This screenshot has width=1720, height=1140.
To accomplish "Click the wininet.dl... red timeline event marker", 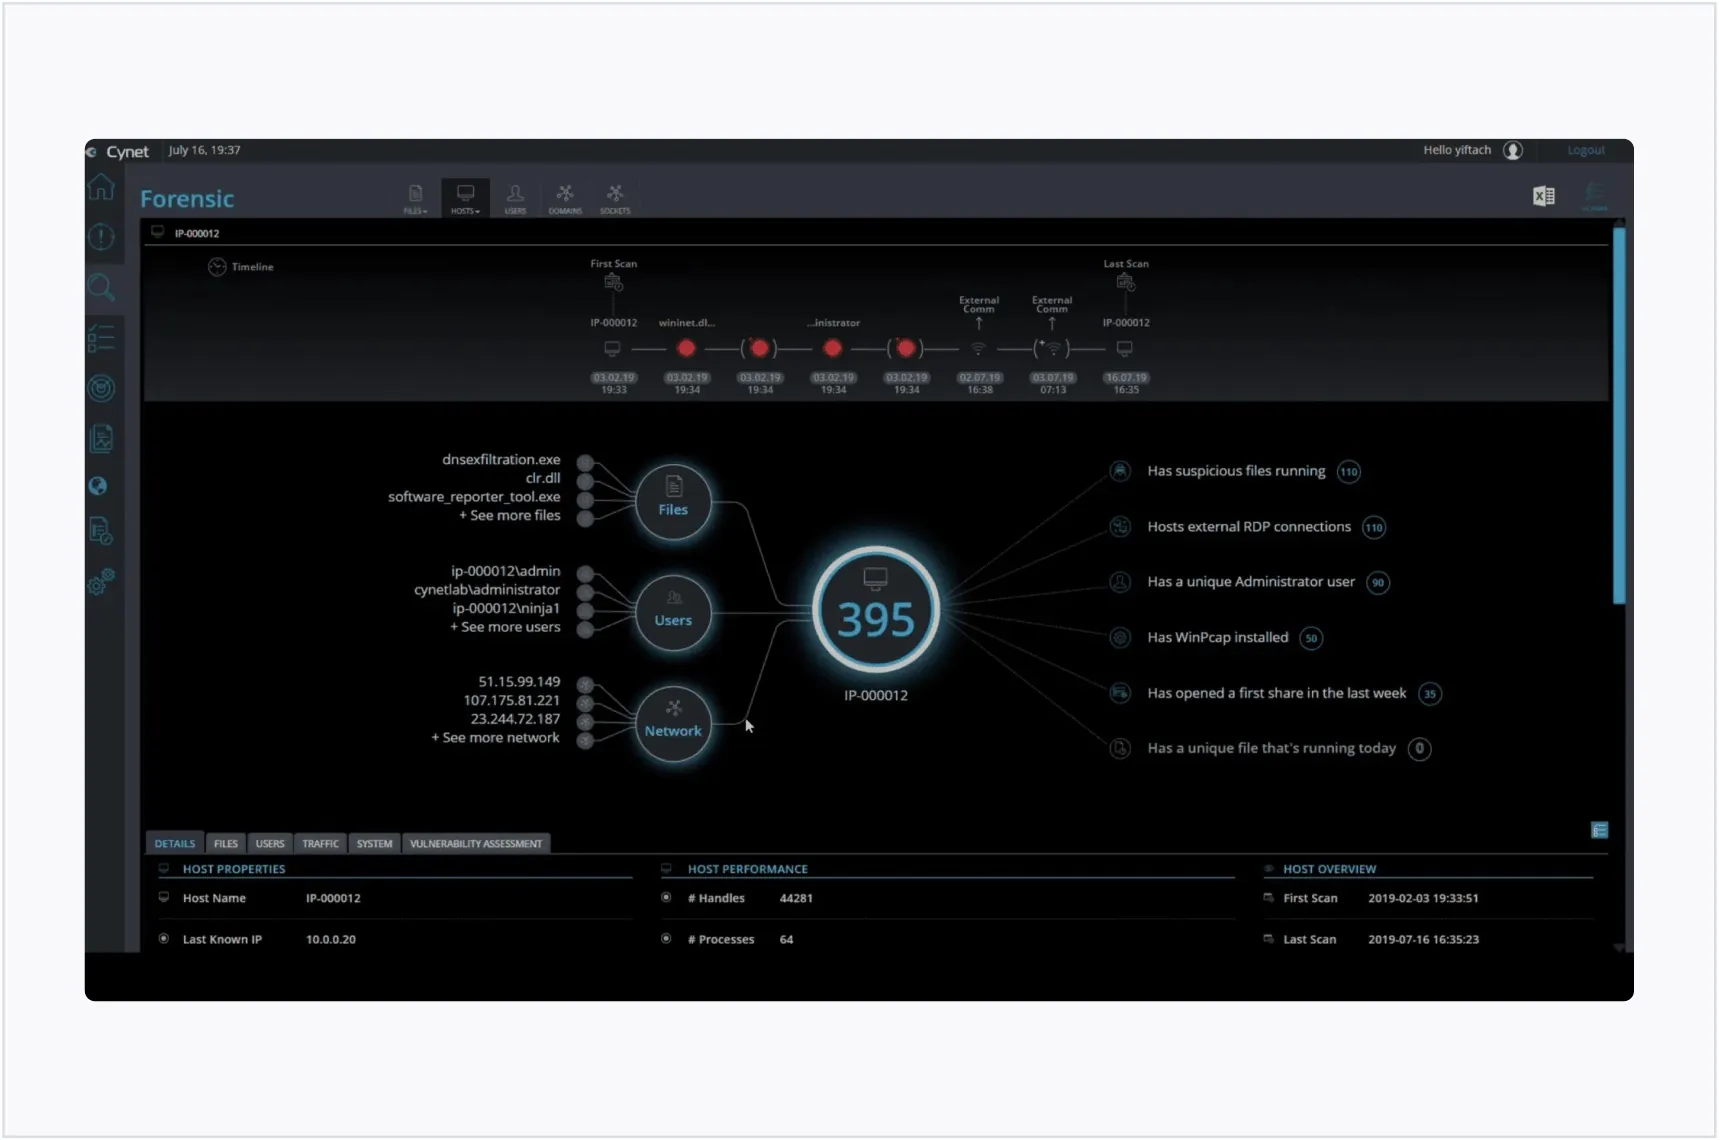I will click(x=686, y=349).
